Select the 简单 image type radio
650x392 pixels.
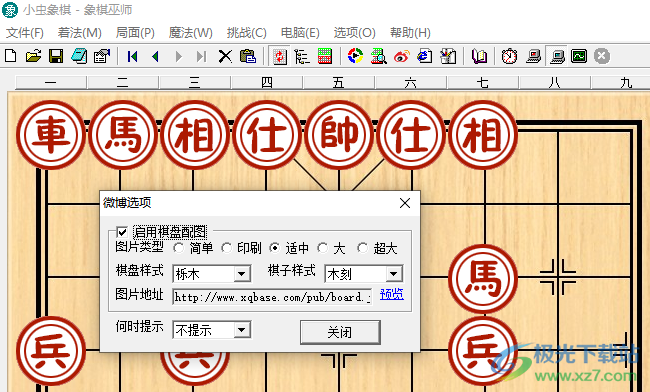[x=179, y=248]
